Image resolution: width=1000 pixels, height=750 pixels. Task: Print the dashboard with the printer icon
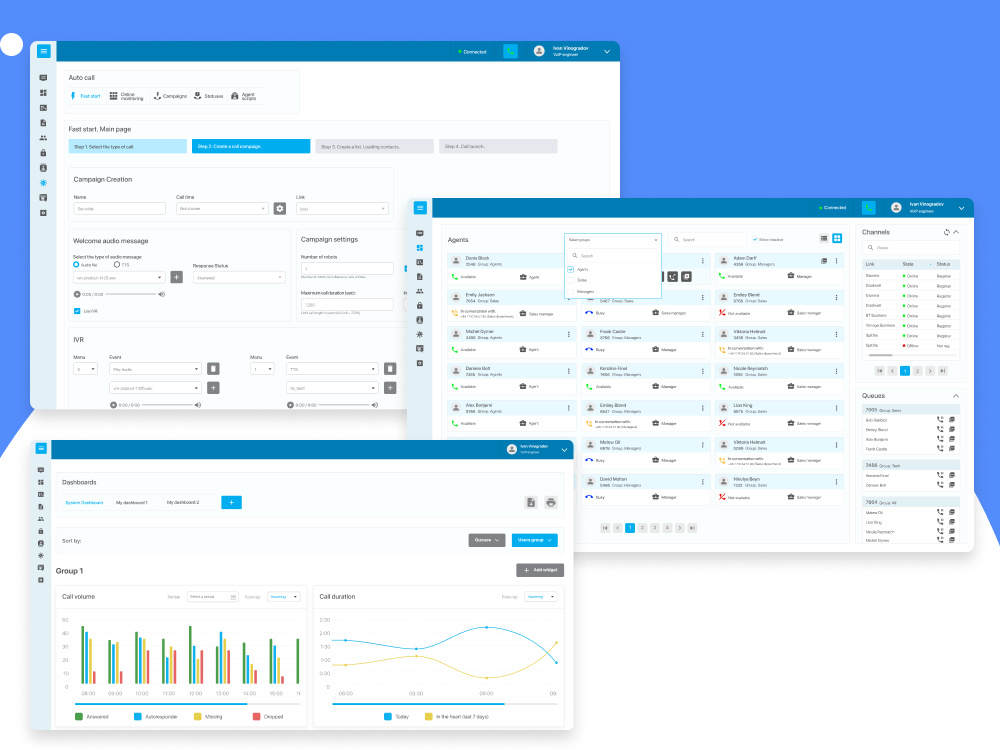[x=551, y=503]
